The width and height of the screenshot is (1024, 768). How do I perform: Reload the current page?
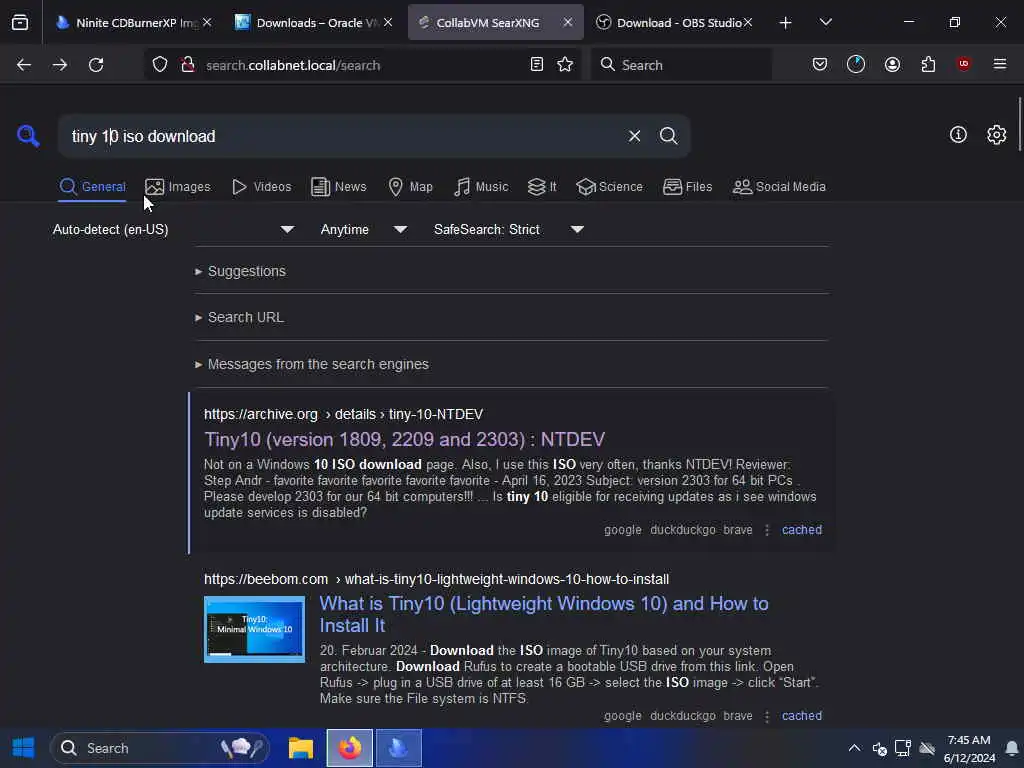(x=96, y=65)
